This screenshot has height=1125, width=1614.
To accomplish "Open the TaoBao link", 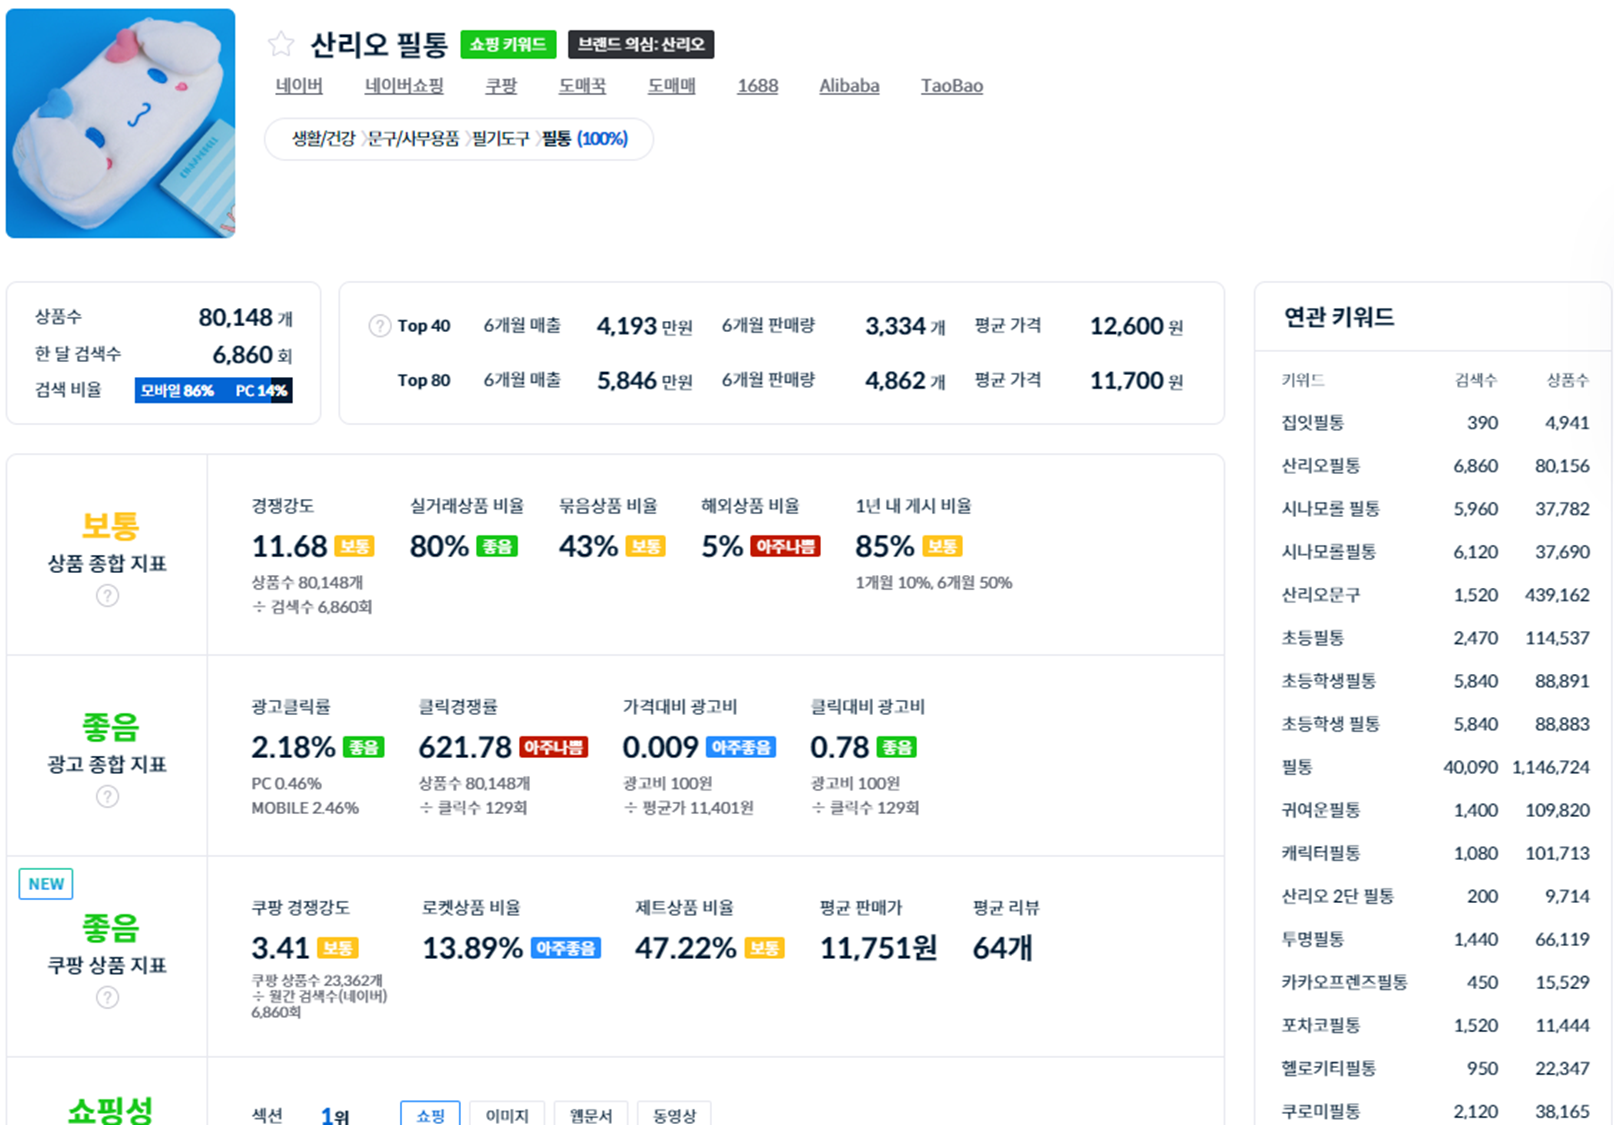I will [x=952, y=86].
